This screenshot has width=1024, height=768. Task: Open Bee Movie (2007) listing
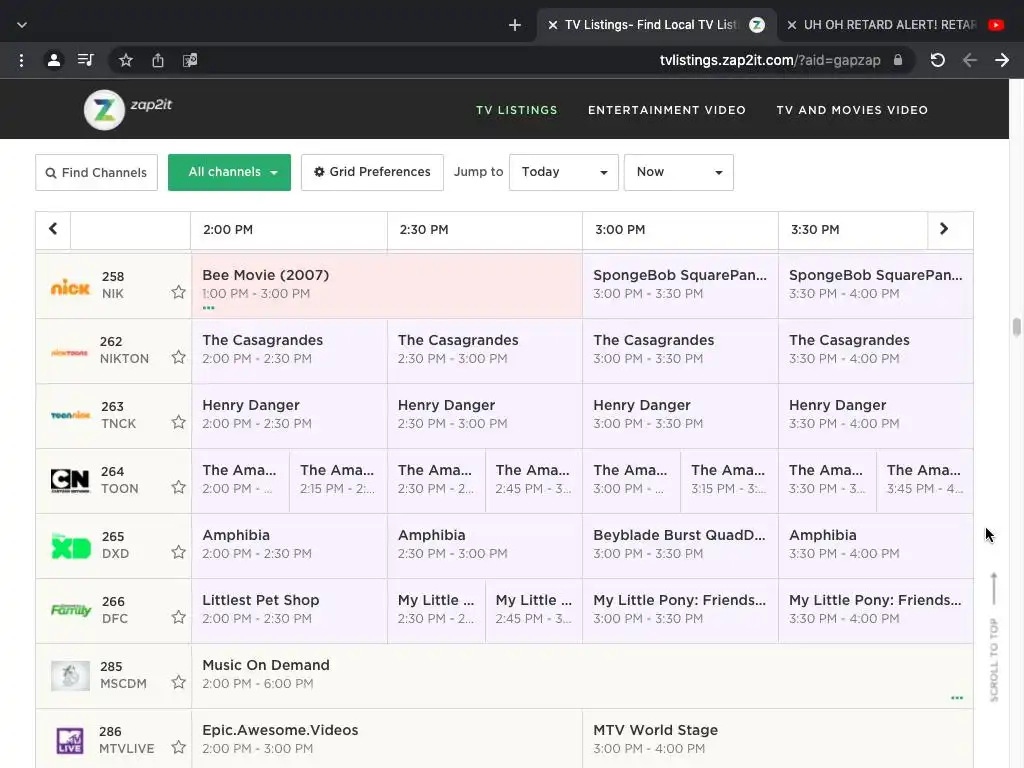[387, 286]
